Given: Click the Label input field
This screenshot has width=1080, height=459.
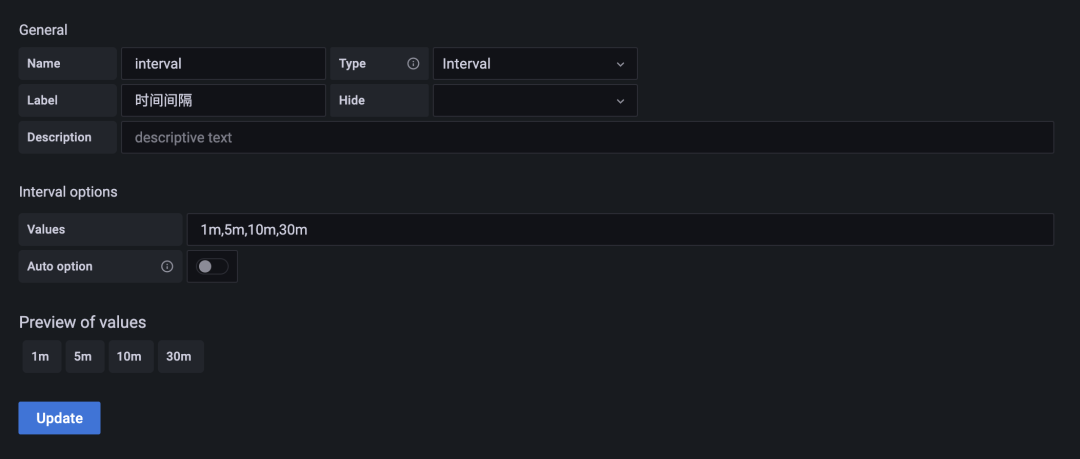Looking at the screenshot, I should coord(223,101).
